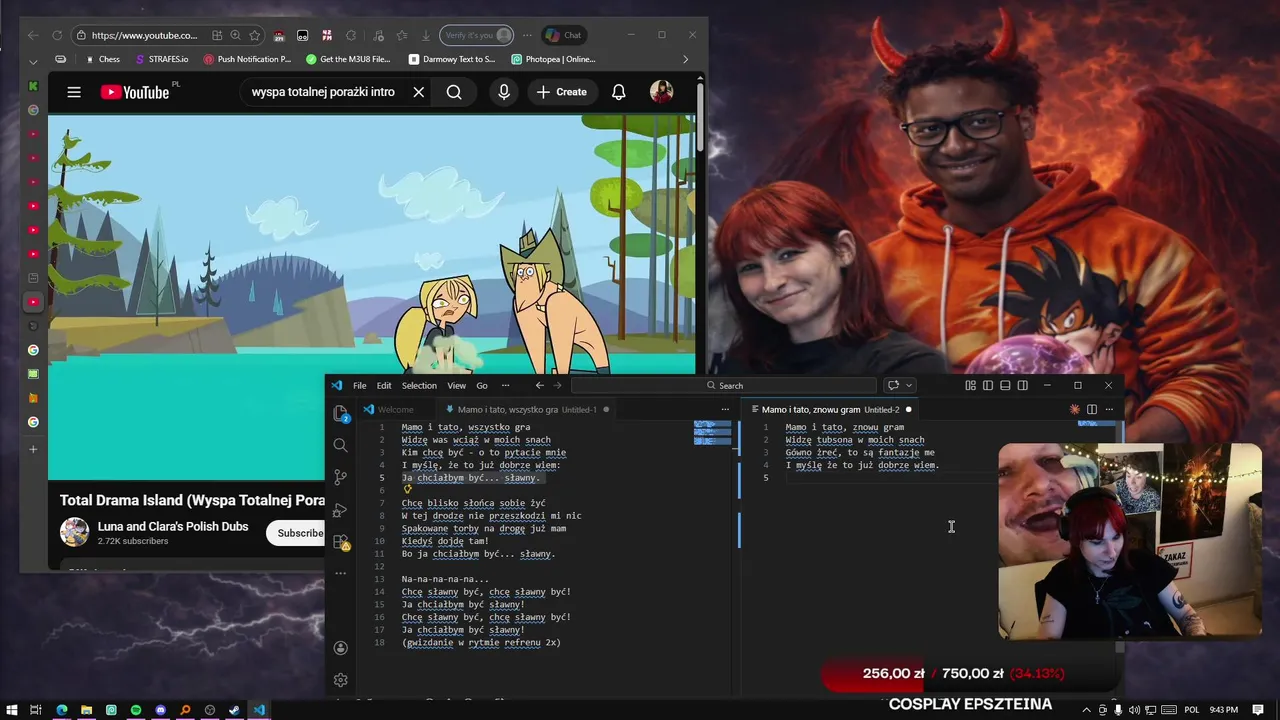
Task: Open STRAFES.io bookmark
Action: coord(161,59)
